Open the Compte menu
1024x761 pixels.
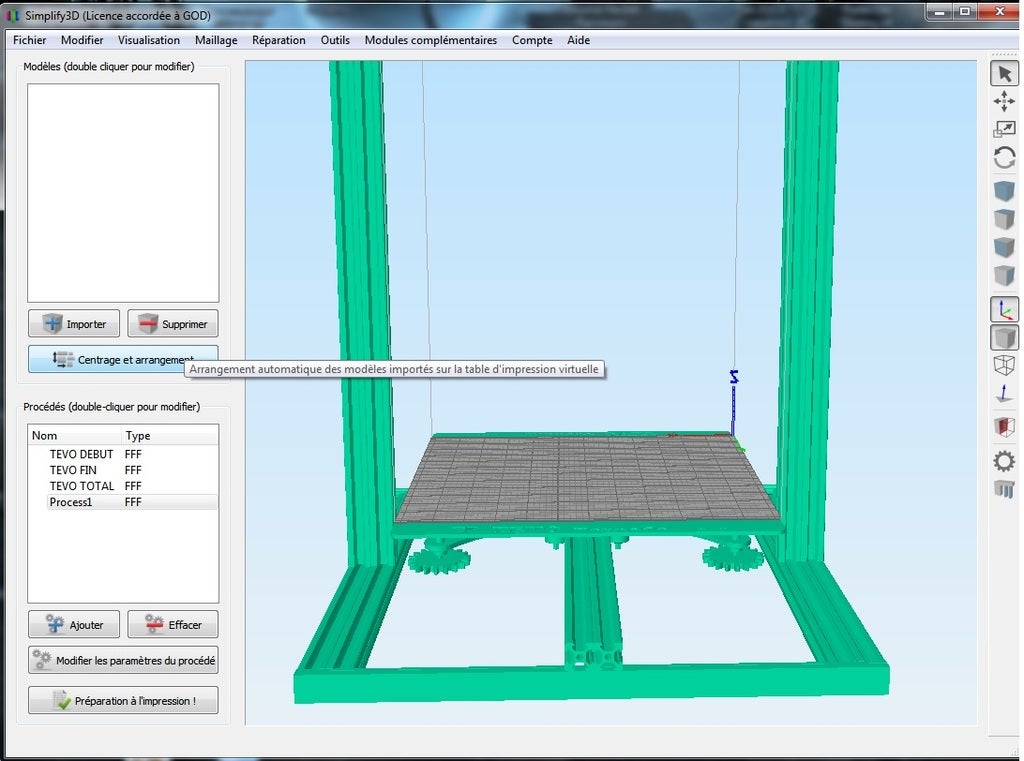coord(532,40)
